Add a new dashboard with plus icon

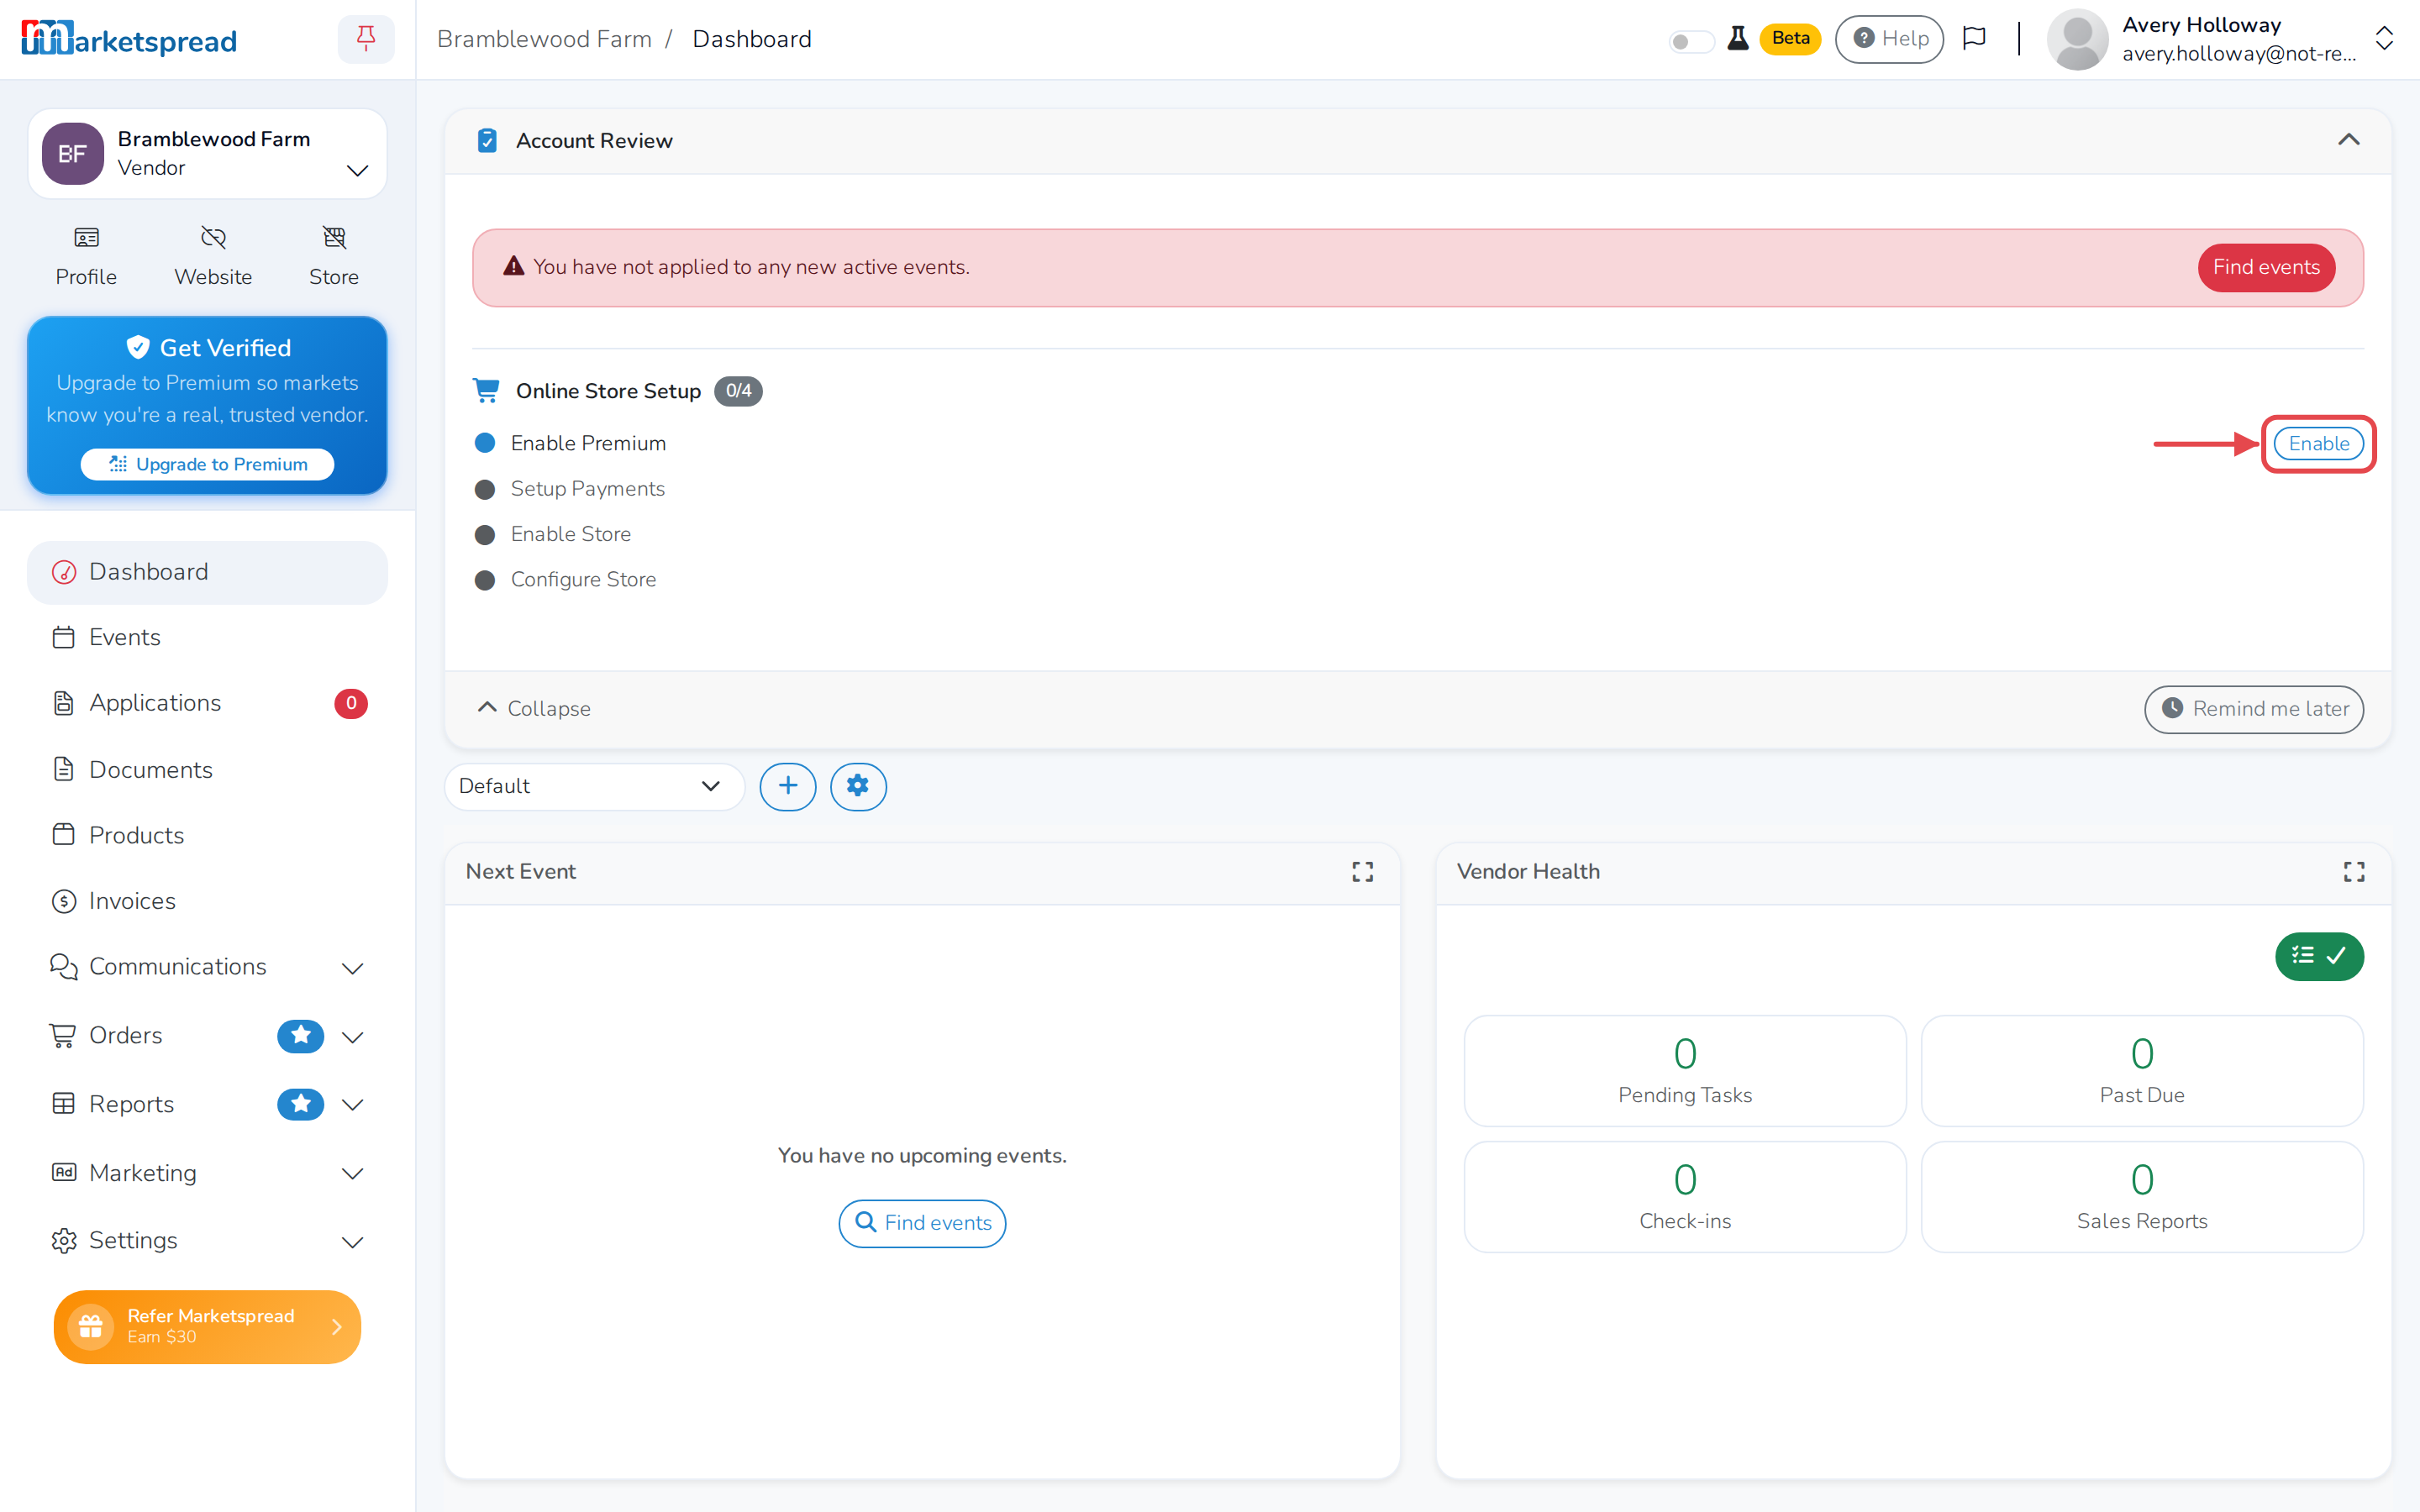(x=788, y=786)
